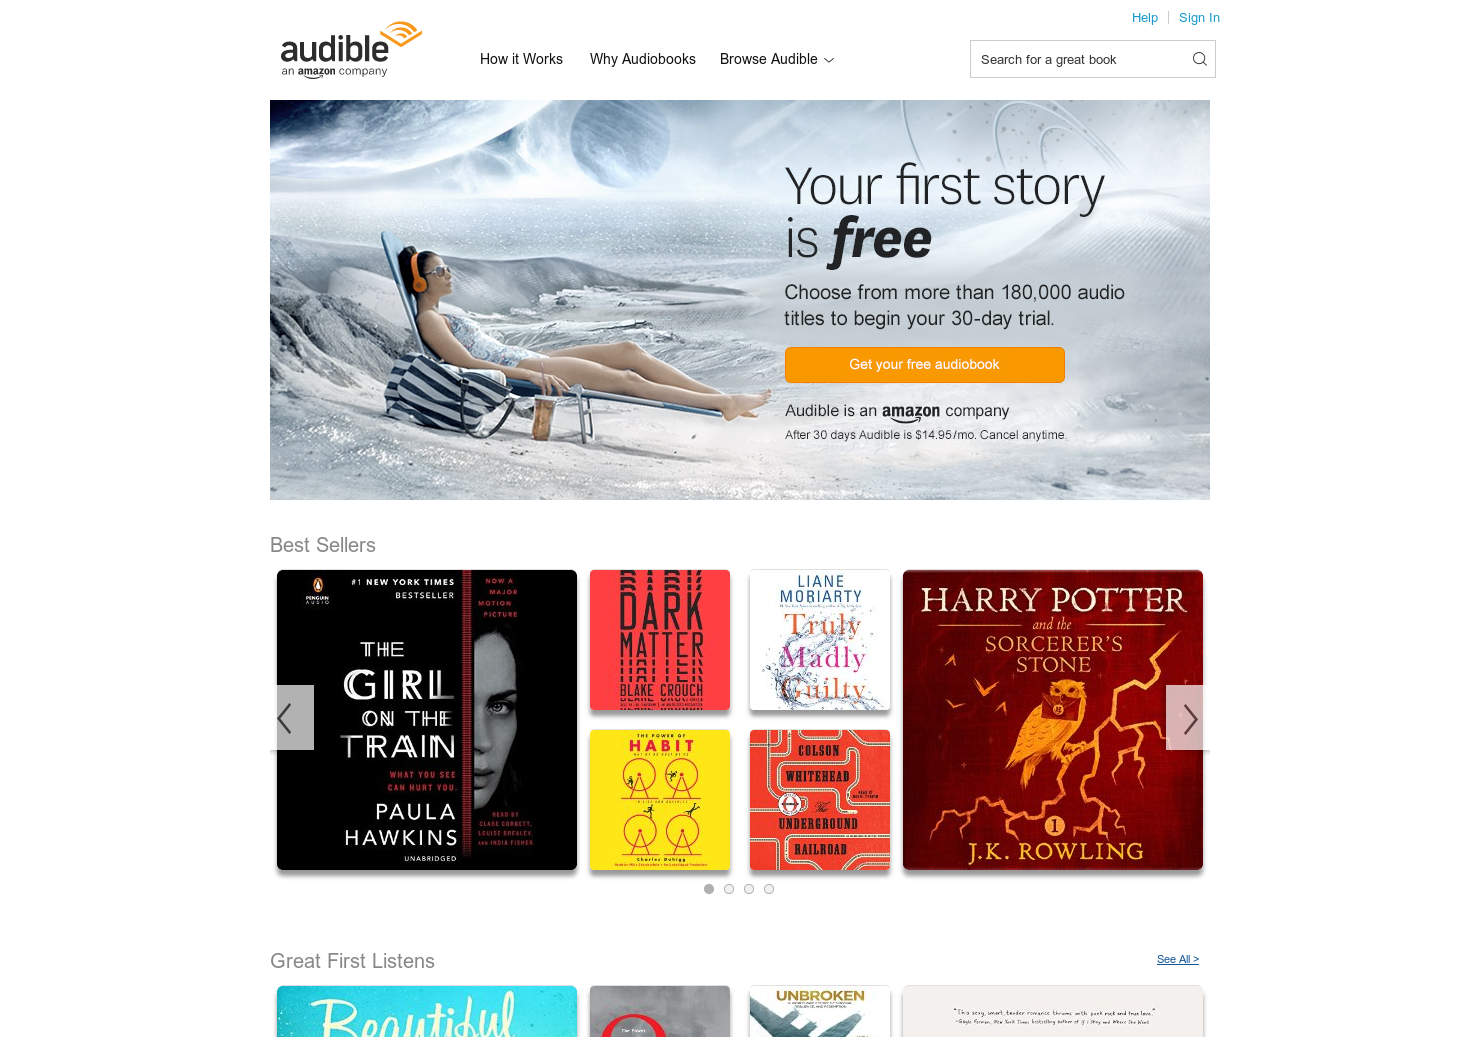Open the Help link

coord(1144,17)
